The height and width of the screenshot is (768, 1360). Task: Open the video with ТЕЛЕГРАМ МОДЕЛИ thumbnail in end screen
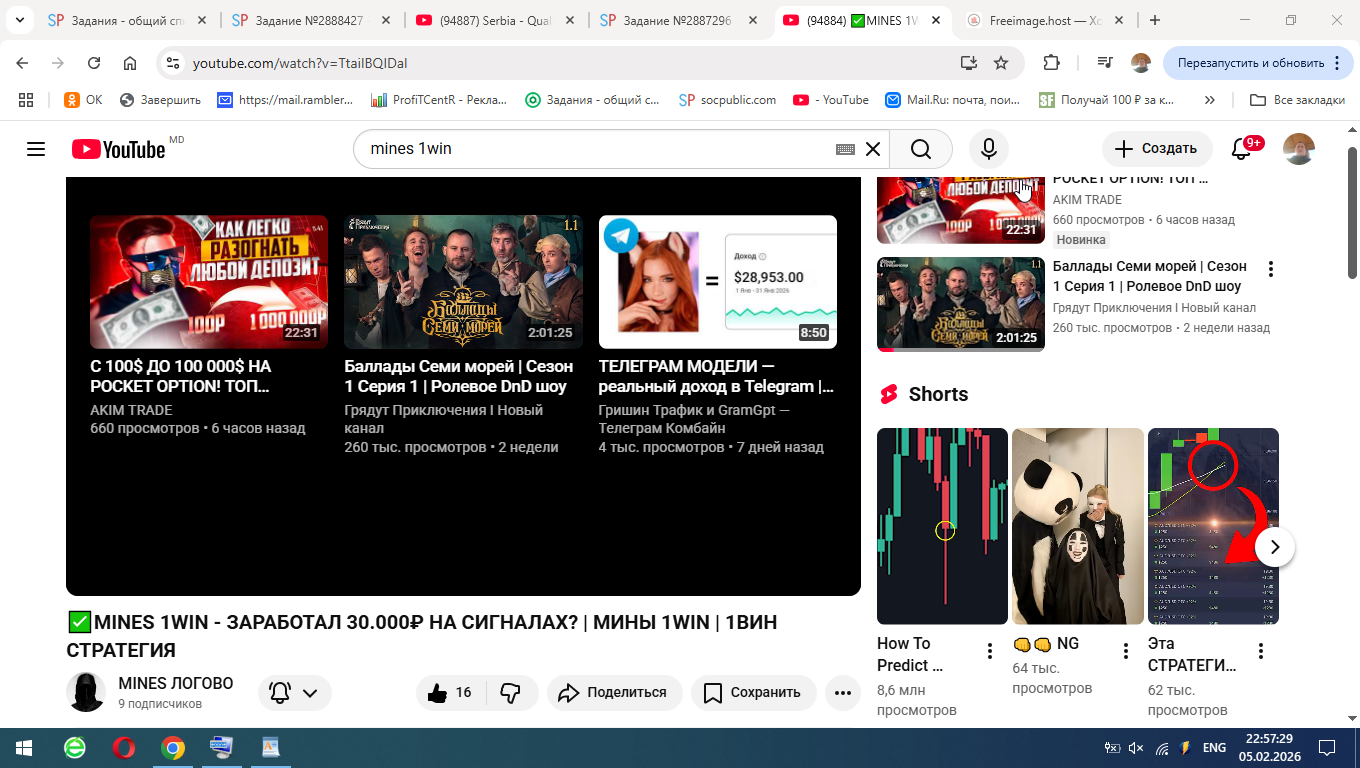coord(718,281)
